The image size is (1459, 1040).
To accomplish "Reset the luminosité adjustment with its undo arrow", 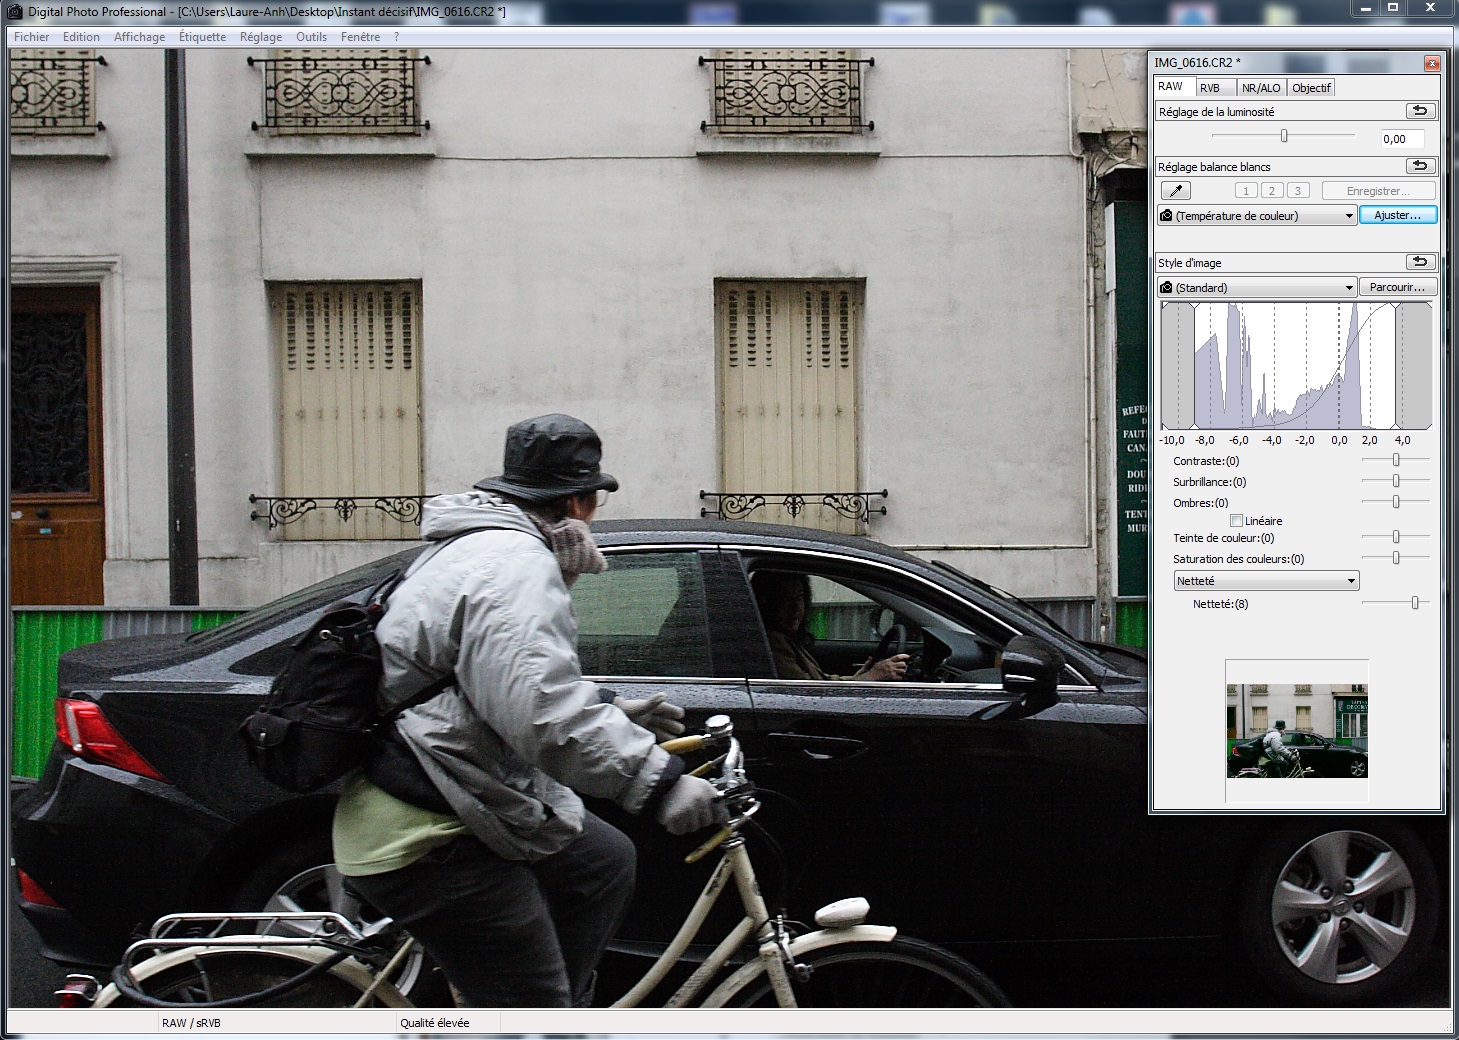I will pos(1420,111).
